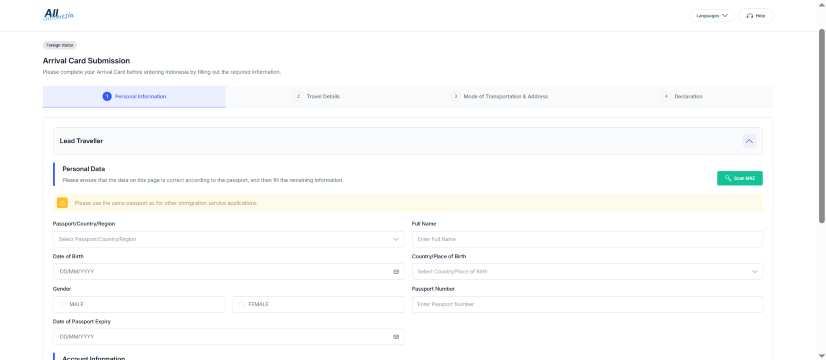Select the Personal Information step tab
Screen dimensions: 826x360
[134, 96]
